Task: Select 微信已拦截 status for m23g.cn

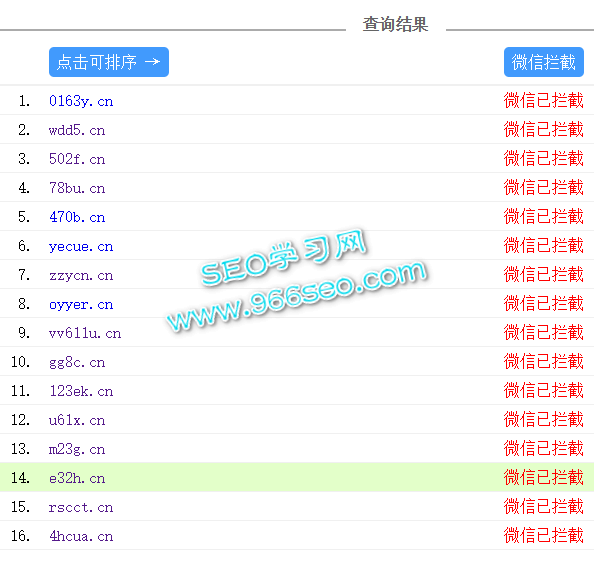Action: tap(543, 449)
